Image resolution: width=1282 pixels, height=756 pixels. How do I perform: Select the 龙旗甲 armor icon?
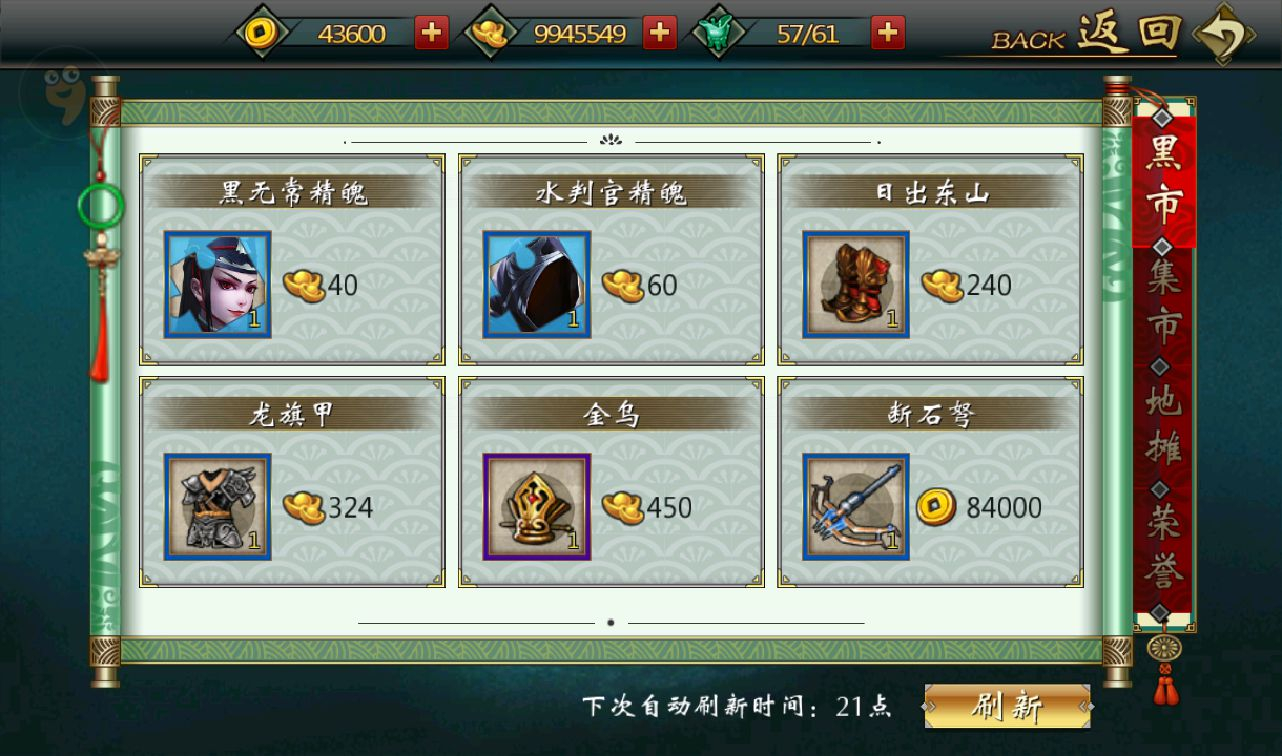(218, 507)
